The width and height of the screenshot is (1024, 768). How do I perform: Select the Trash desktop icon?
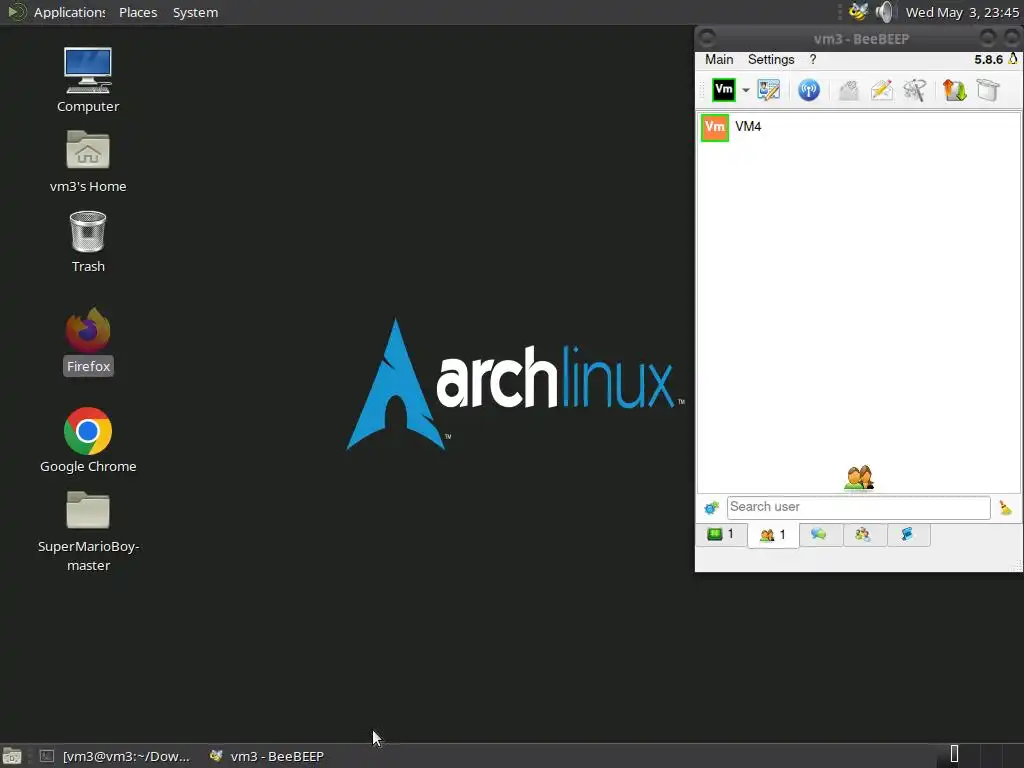88,242
